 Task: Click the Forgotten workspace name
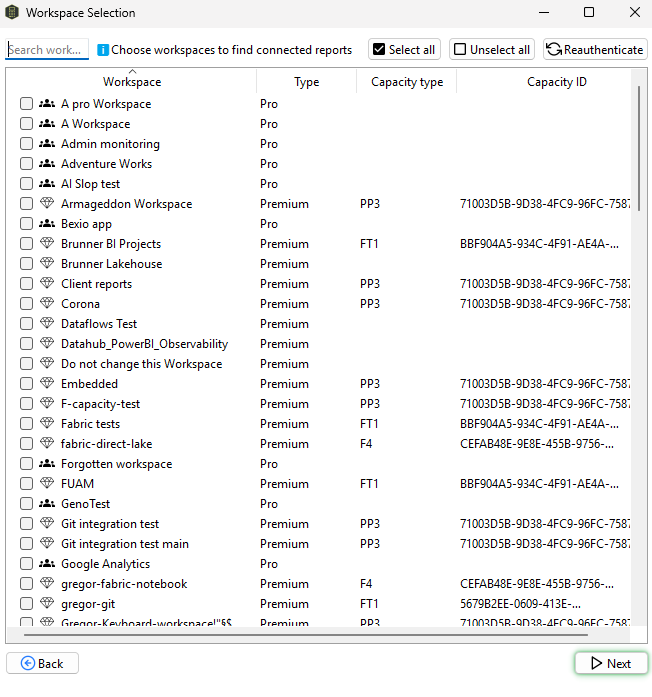tap(116, 464)
